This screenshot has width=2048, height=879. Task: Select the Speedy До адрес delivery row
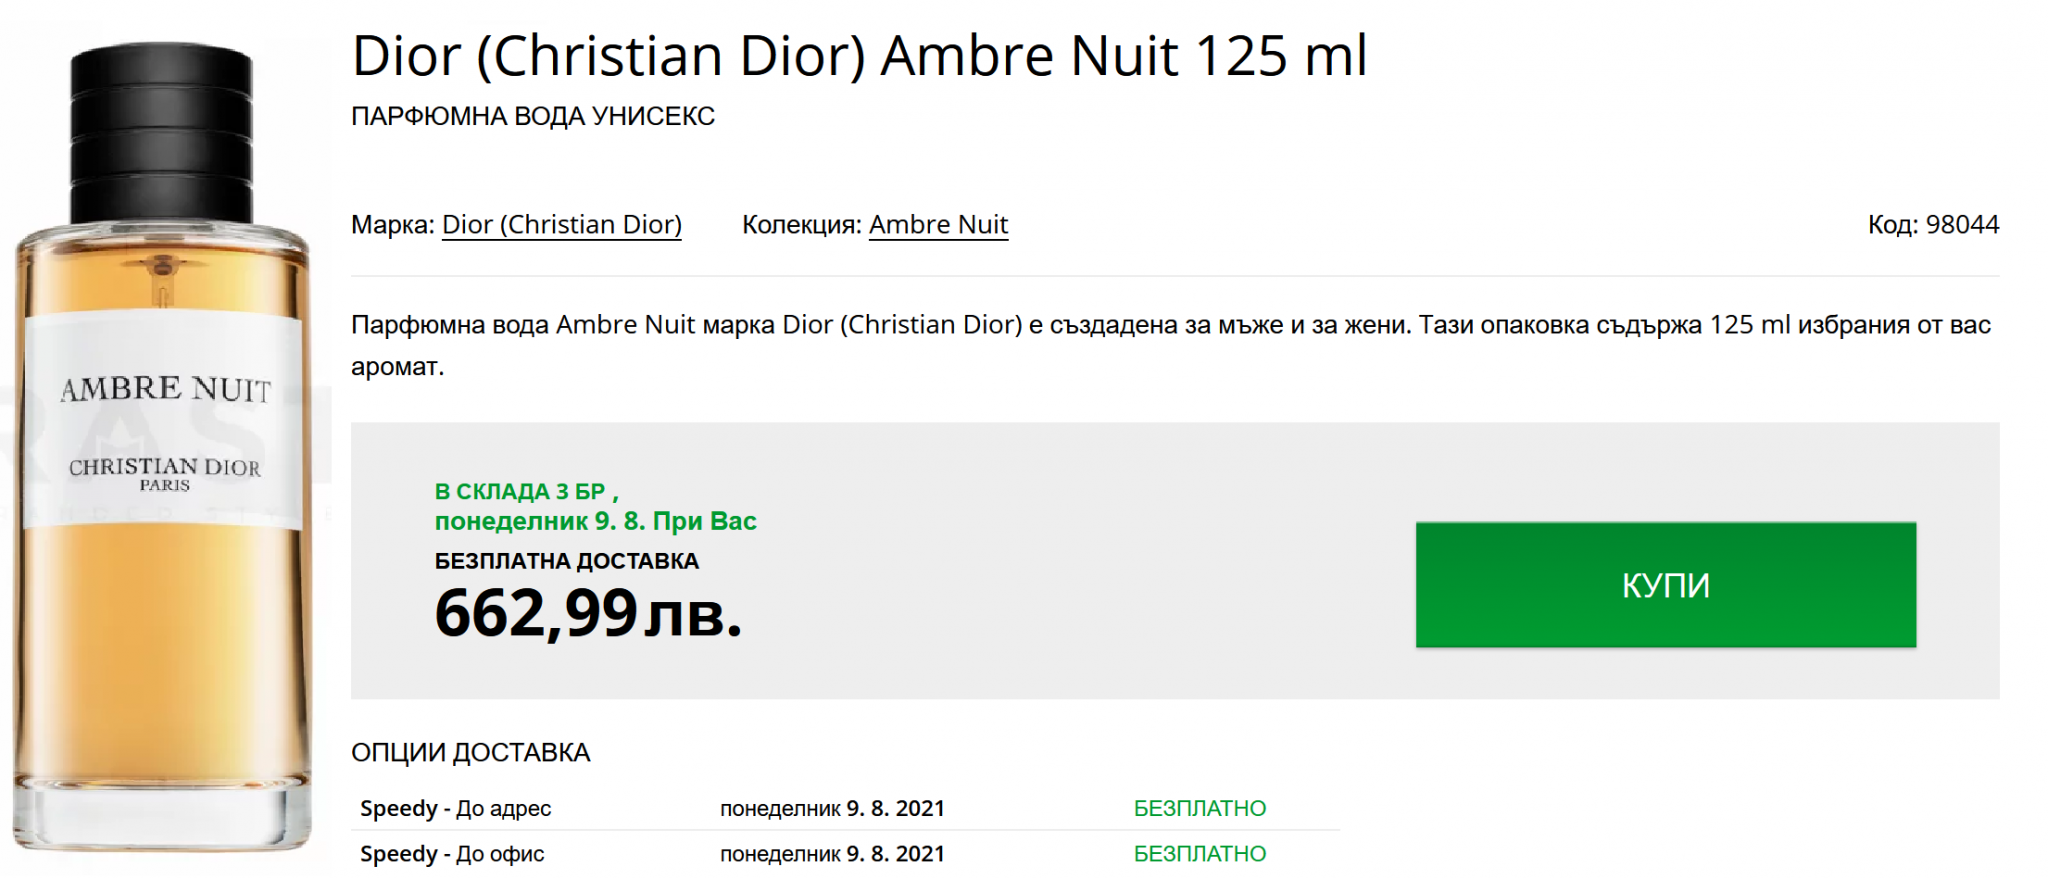(x=845, y=808)
